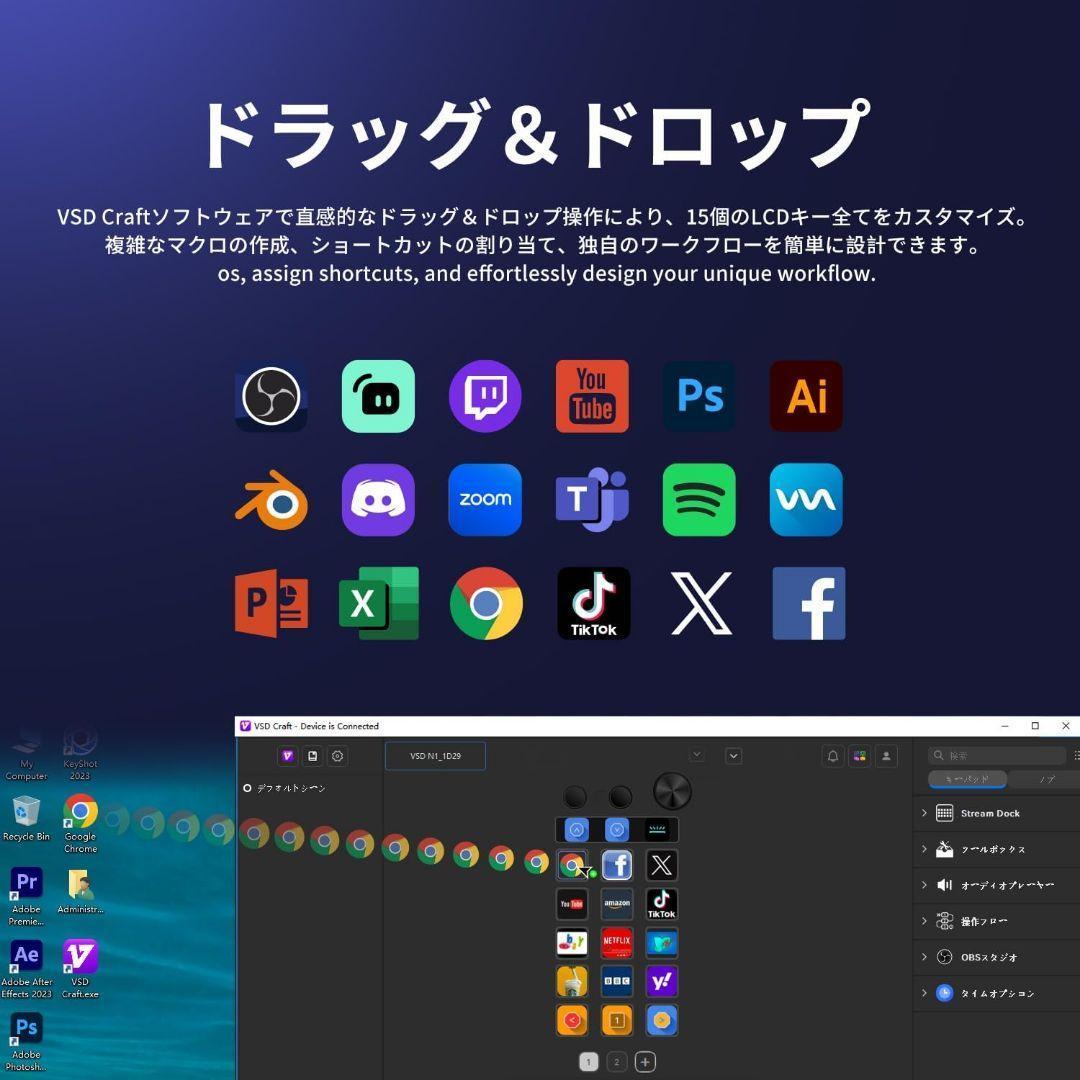Viewport: 1080px width, 1080px height.
Task: Open the bright dropdown arrow beside the bell
Action: click(734, 756)
